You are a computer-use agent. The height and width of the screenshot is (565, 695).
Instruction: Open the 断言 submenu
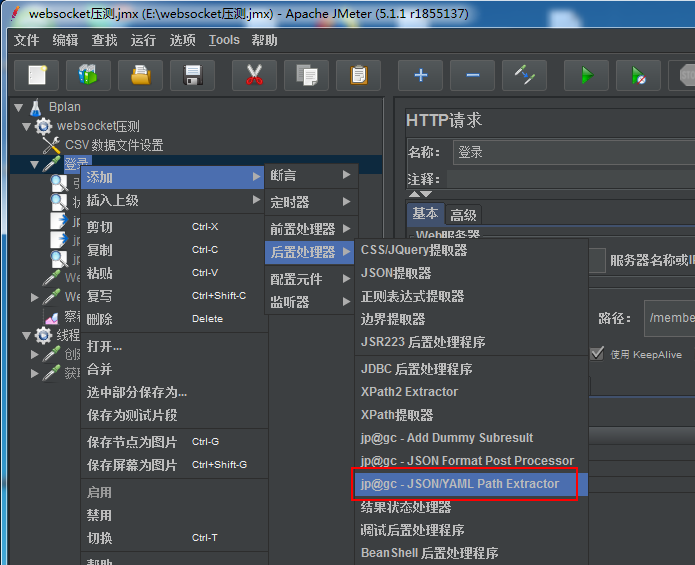click(x=310, y=175)
